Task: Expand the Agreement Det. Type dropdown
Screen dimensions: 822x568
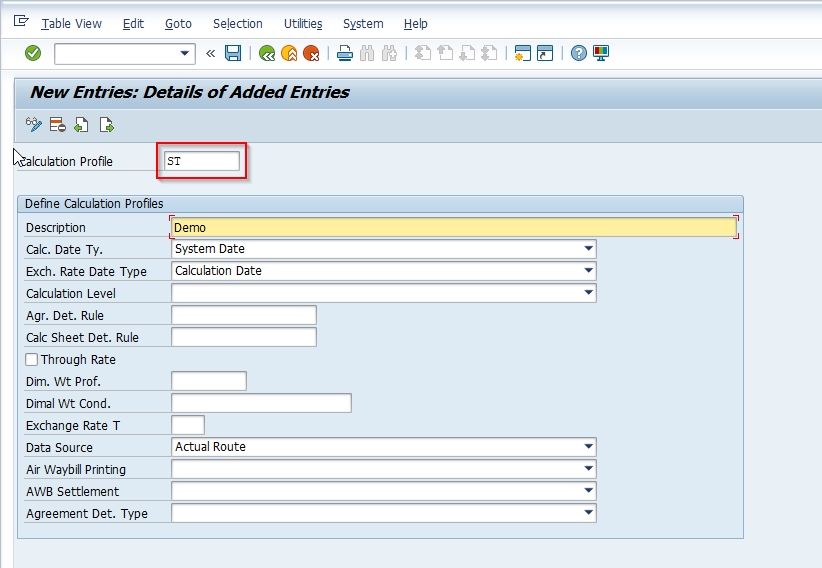Action: coord(588,513)
